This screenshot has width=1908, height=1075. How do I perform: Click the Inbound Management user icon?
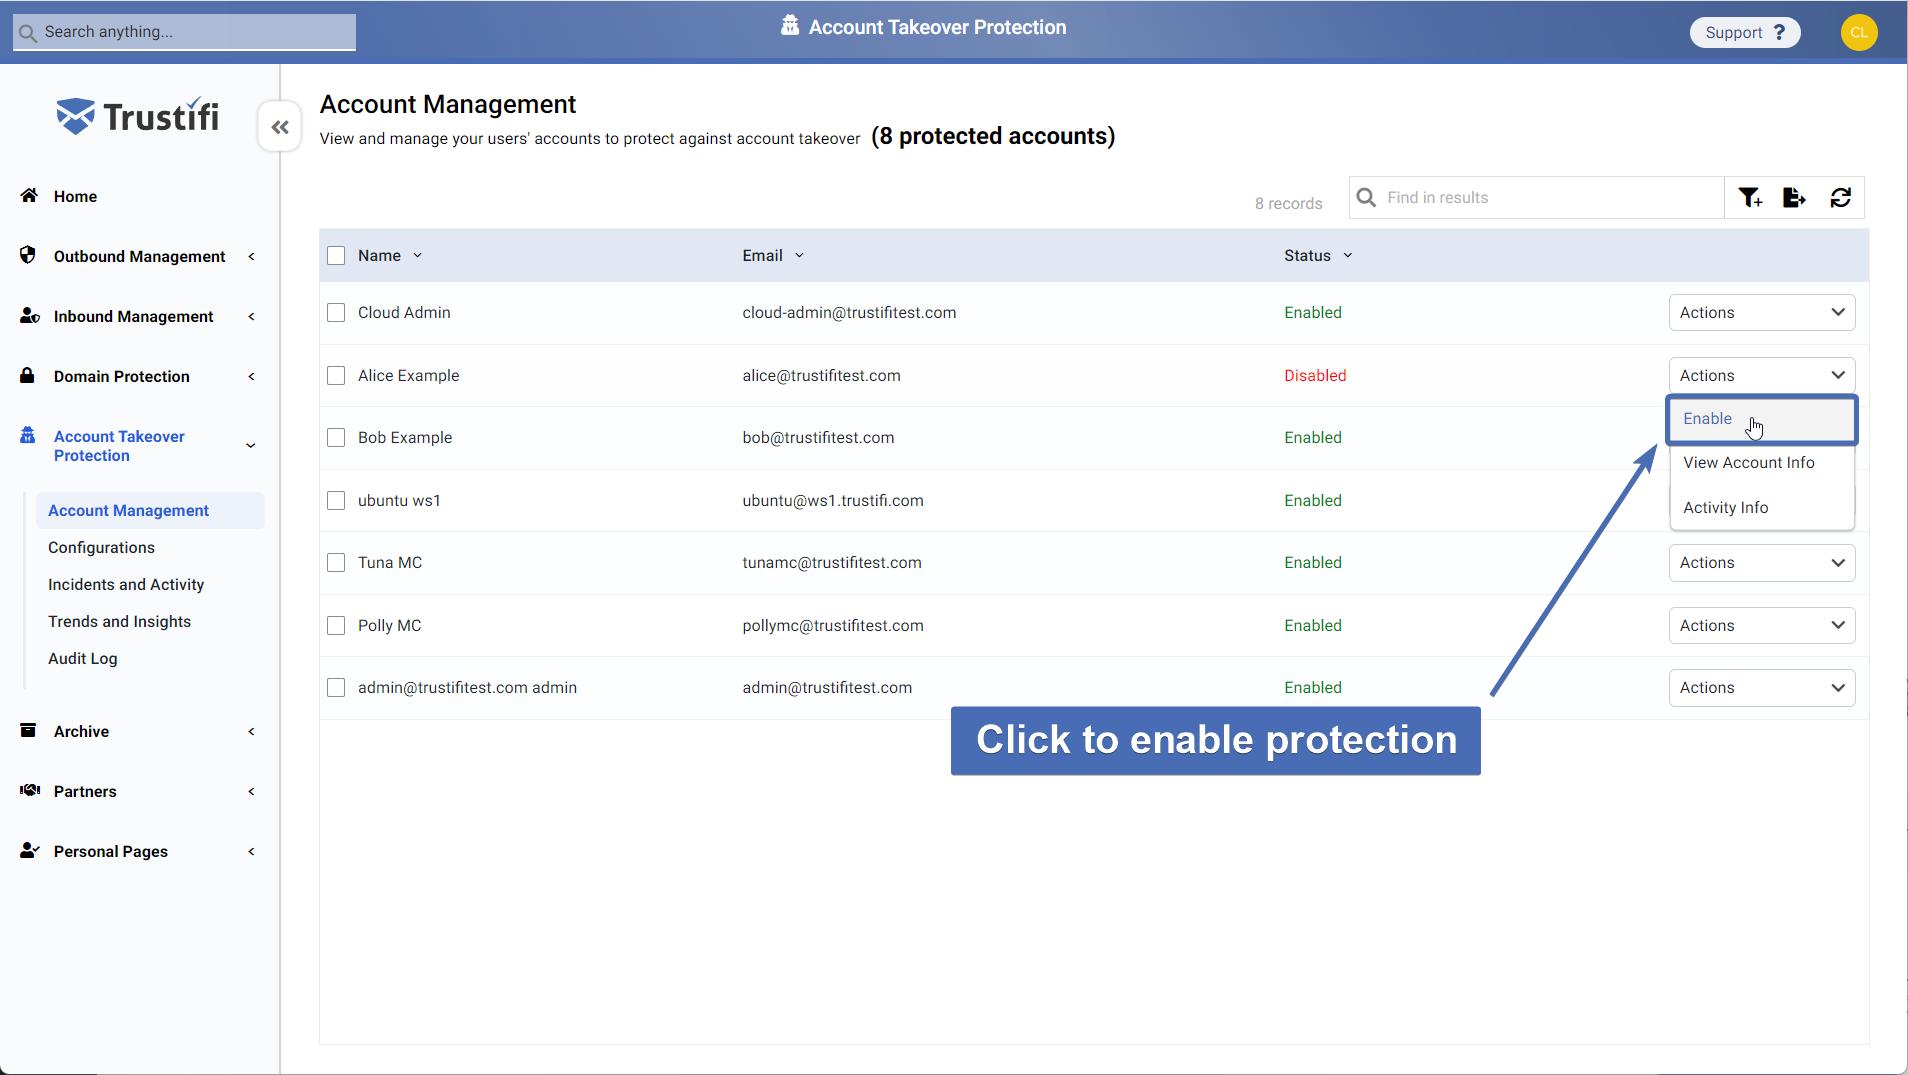point(30,315)
